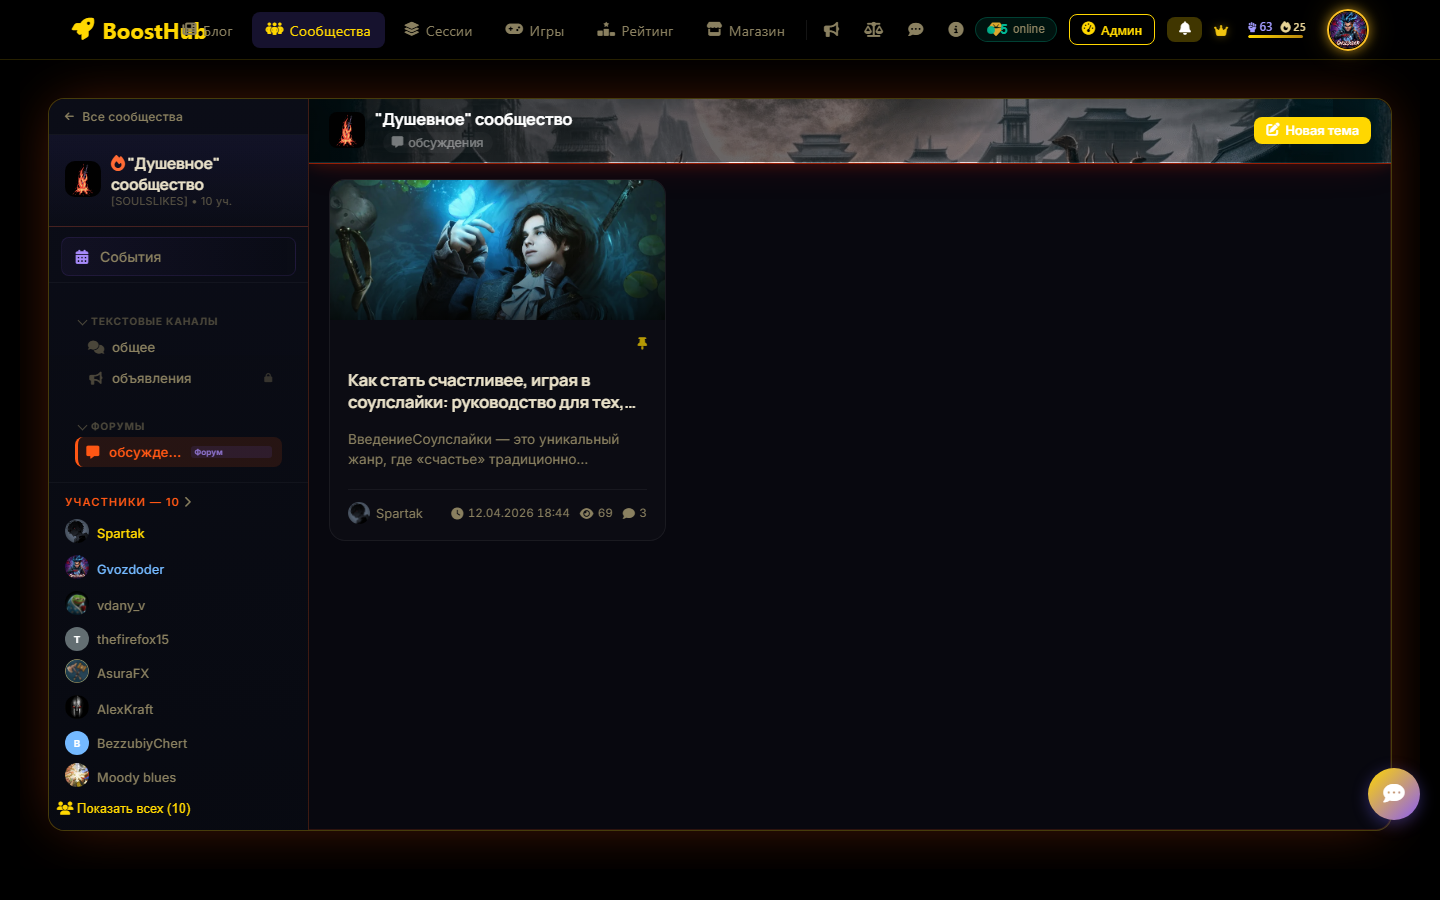Select the общее text channel
1440x900 pixels.
tap(133, 347)
